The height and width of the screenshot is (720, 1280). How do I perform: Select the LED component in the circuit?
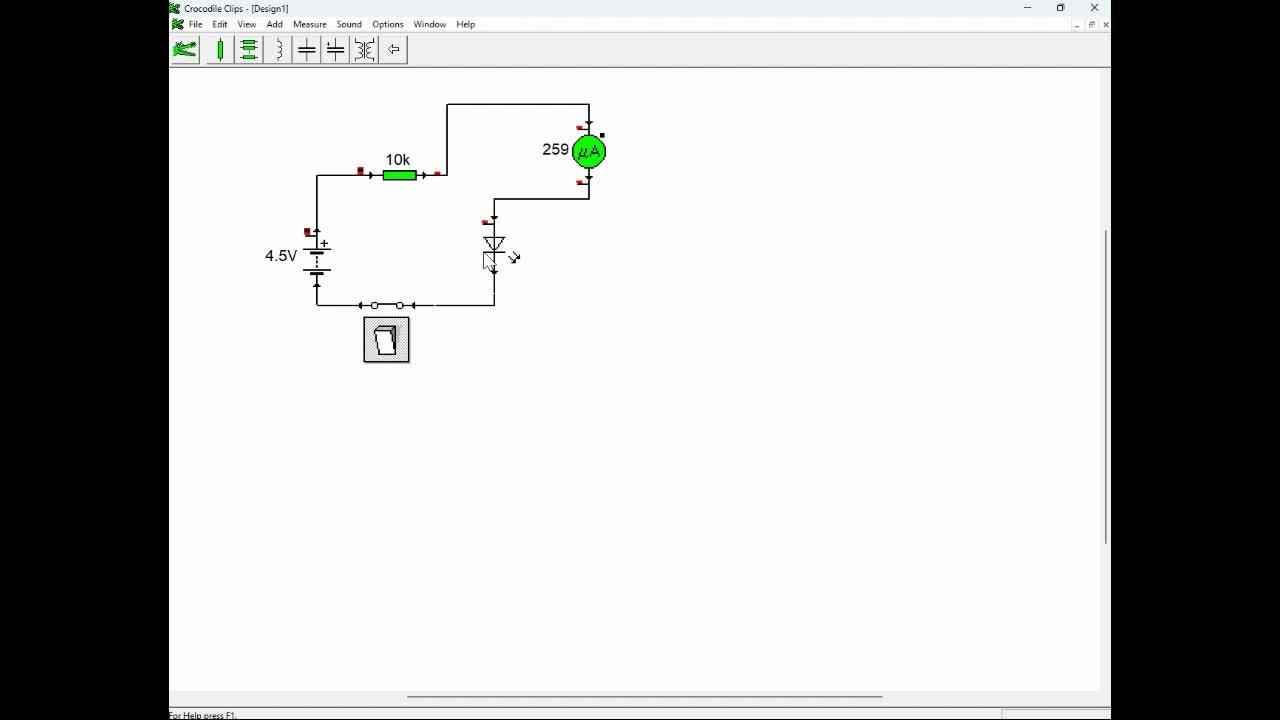click(494, 250)
